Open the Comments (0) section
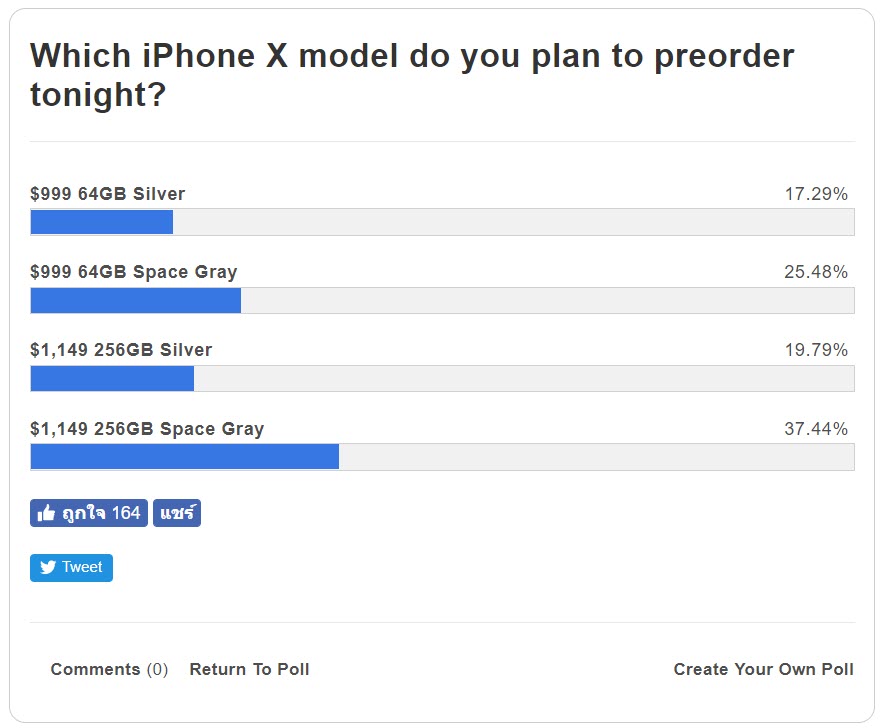Image resolution: width=884 pixels, height=728 pixels. pyautogui.click(x=108, y=669)
